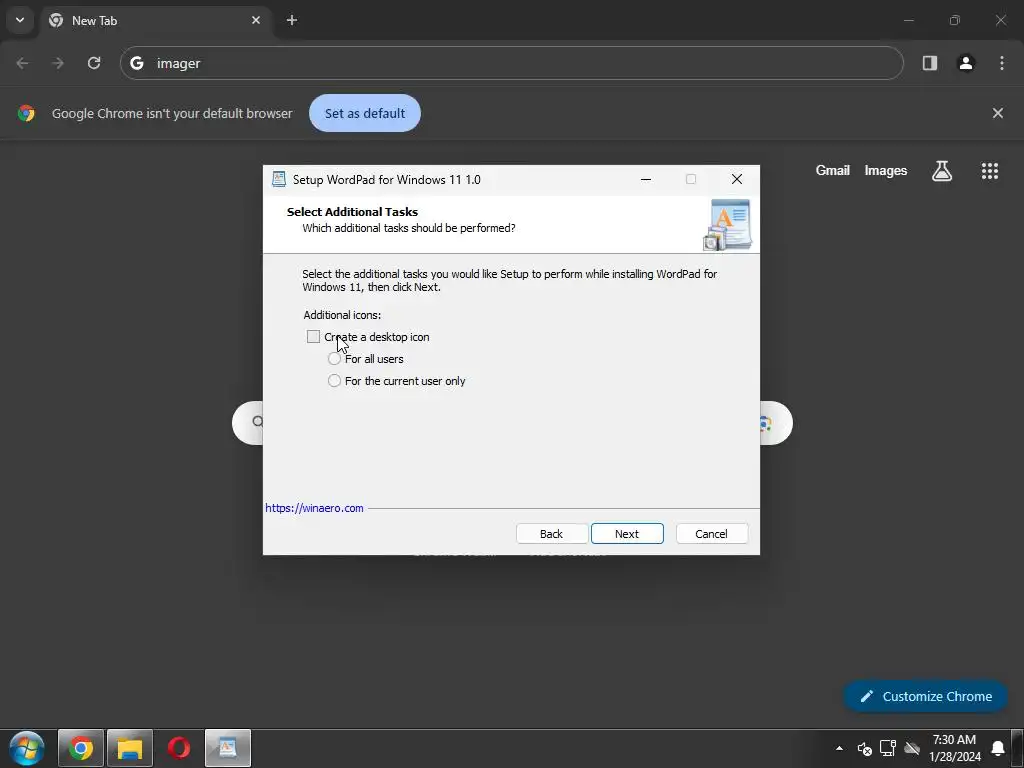
Task: Click the muted volume tray icon
Action: 865,748
